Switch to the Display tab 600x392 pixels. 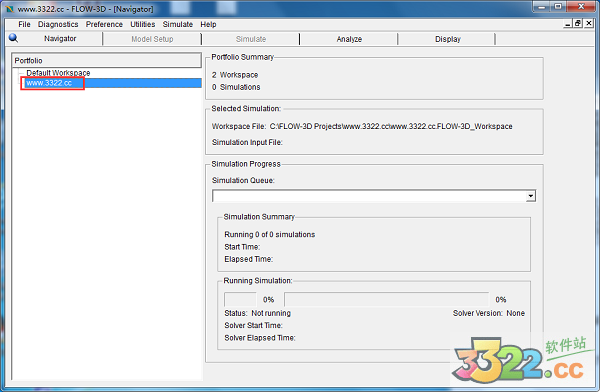point(448,39)
